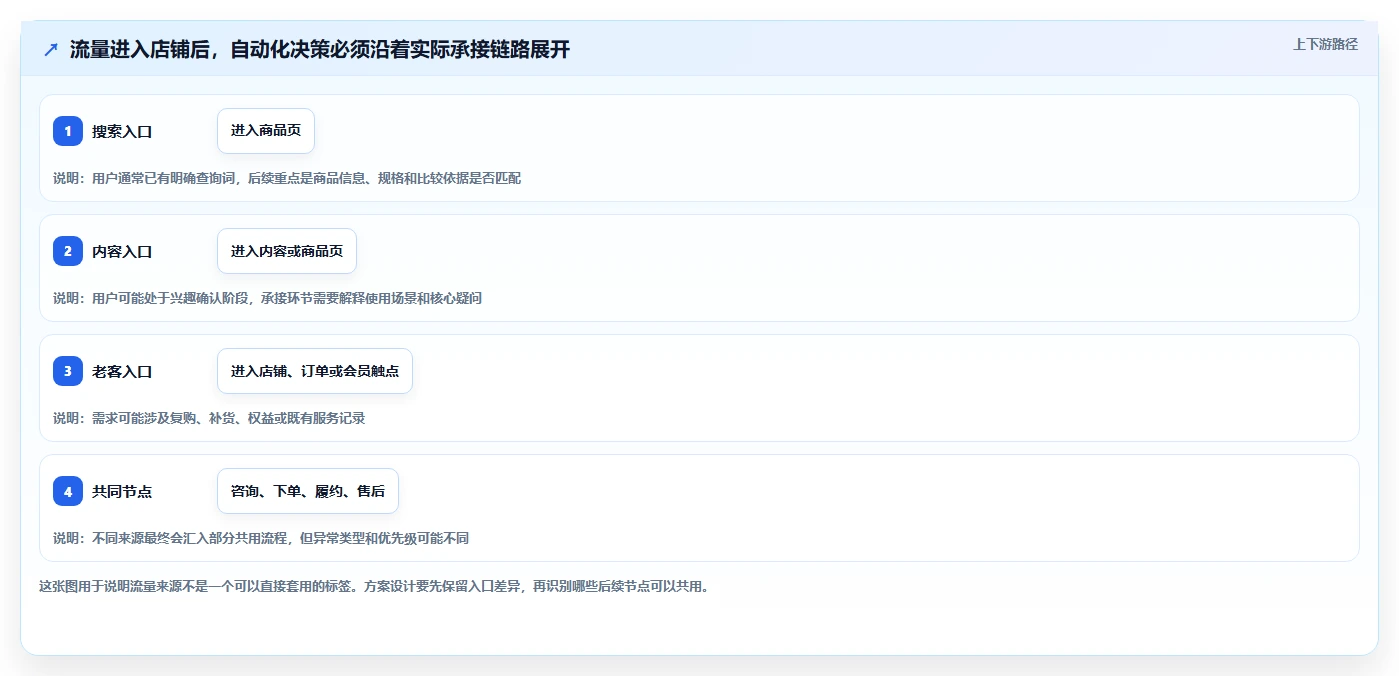The image size is (1399, 676).
Task: Select the 内容入口 label
Action: click(122, 251)
